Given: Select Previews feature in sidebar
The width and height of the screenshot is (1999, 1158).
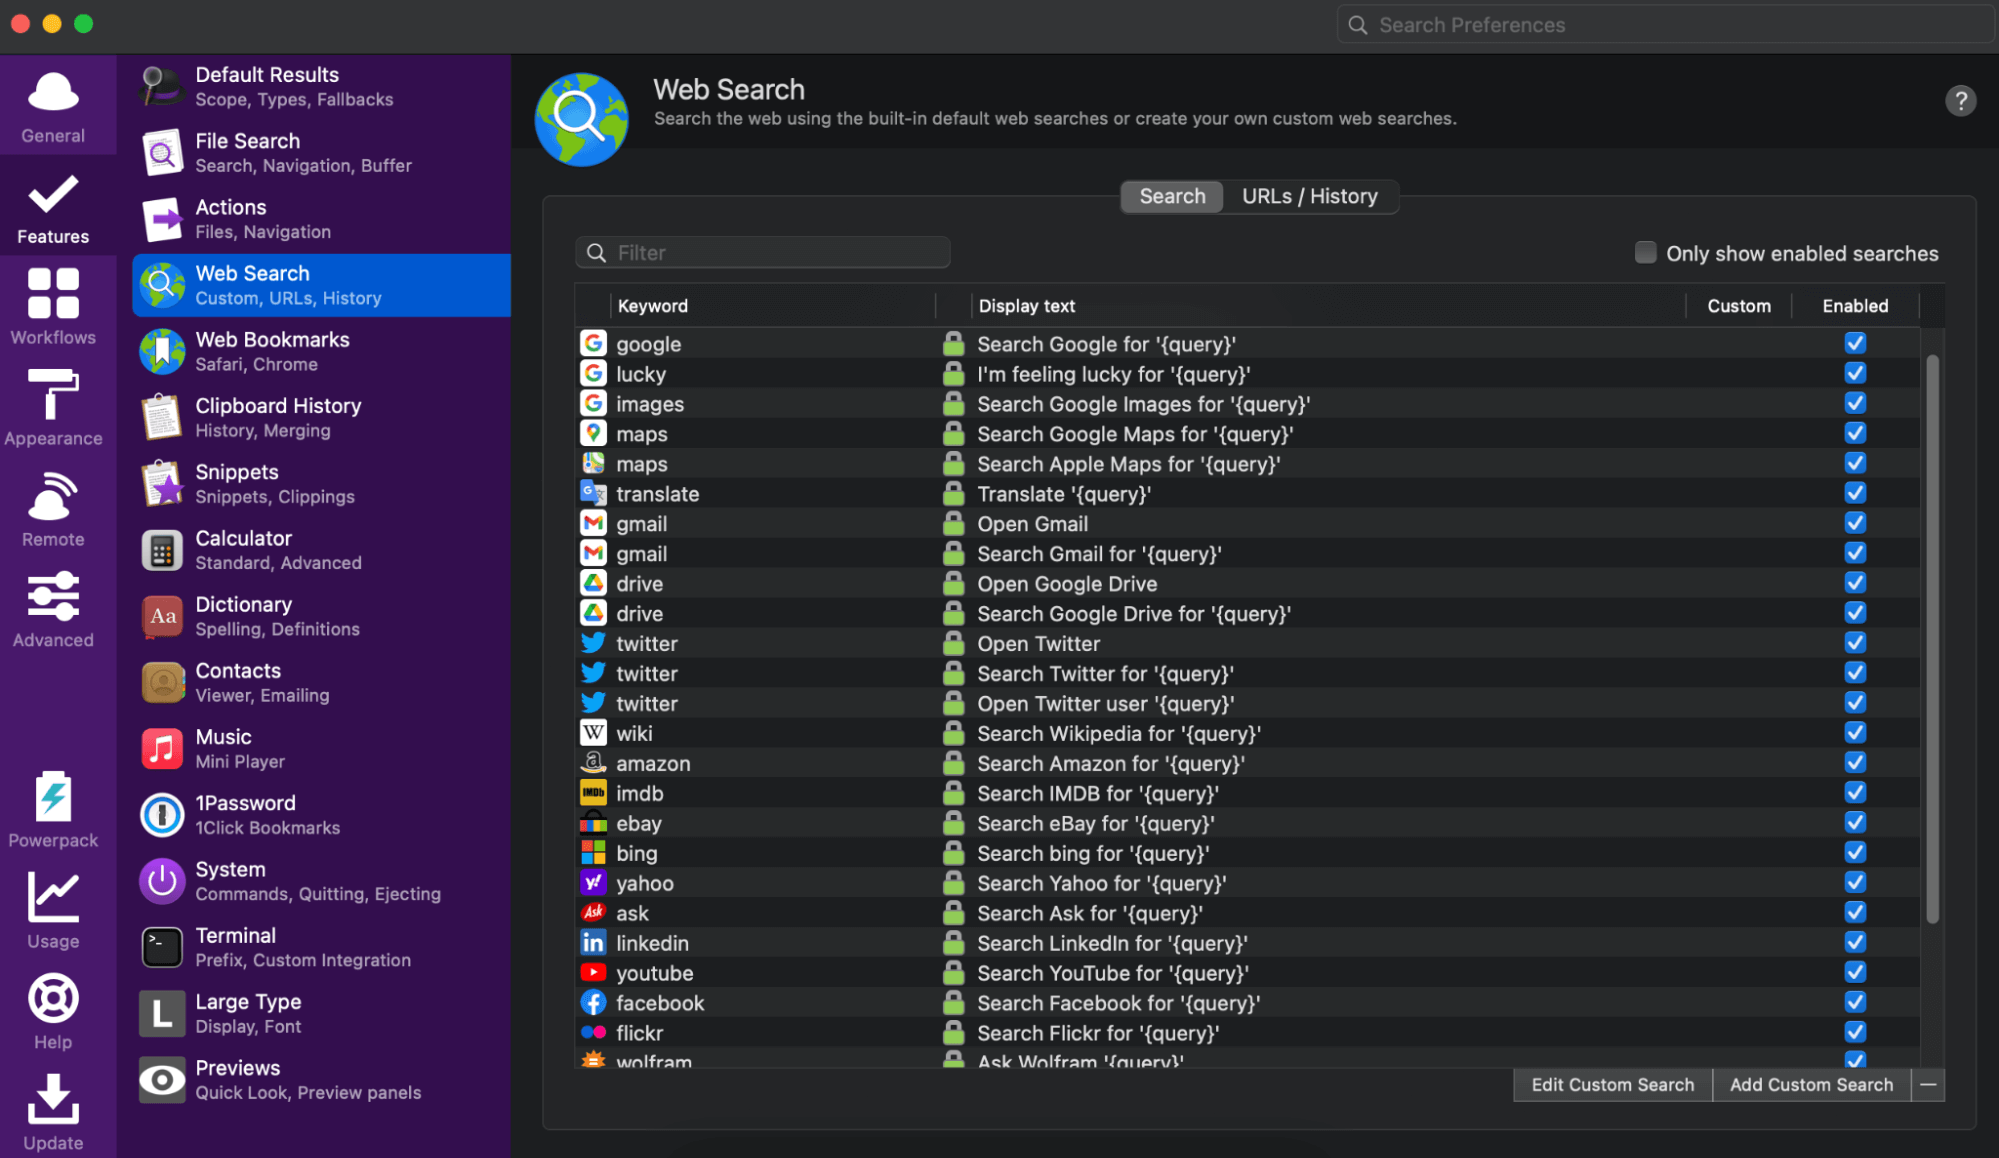Looking at the screenshot, I should click(x=321, y=1079).
